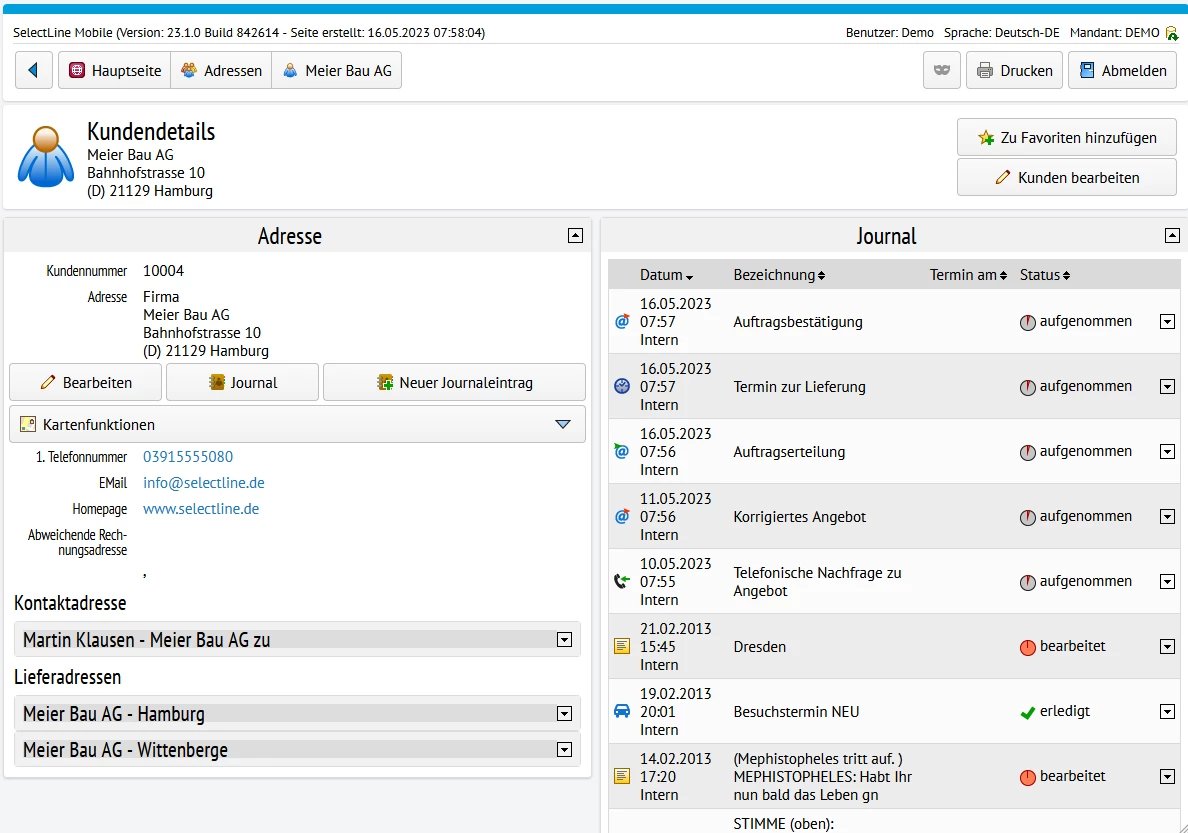Sort the journal by Datum column
The width and height of the screenshot is (1188, 833).
pyautogui.click(x=666, y=275)
